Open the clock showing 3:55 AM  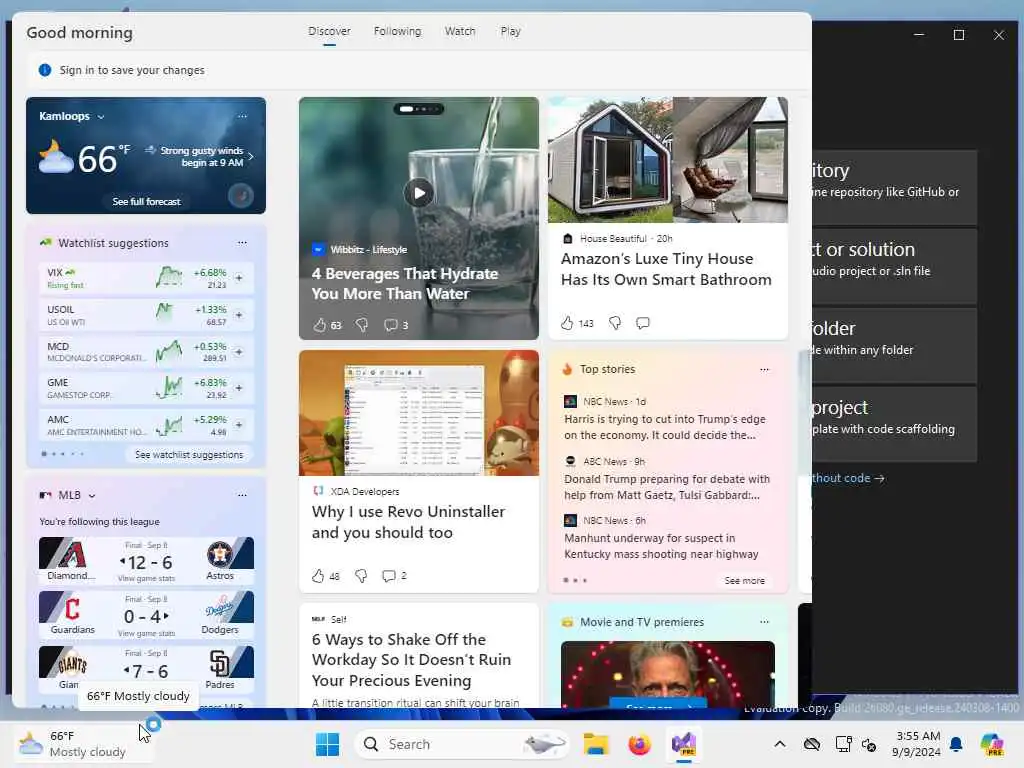pyautogui.click(x=918, y=744)
